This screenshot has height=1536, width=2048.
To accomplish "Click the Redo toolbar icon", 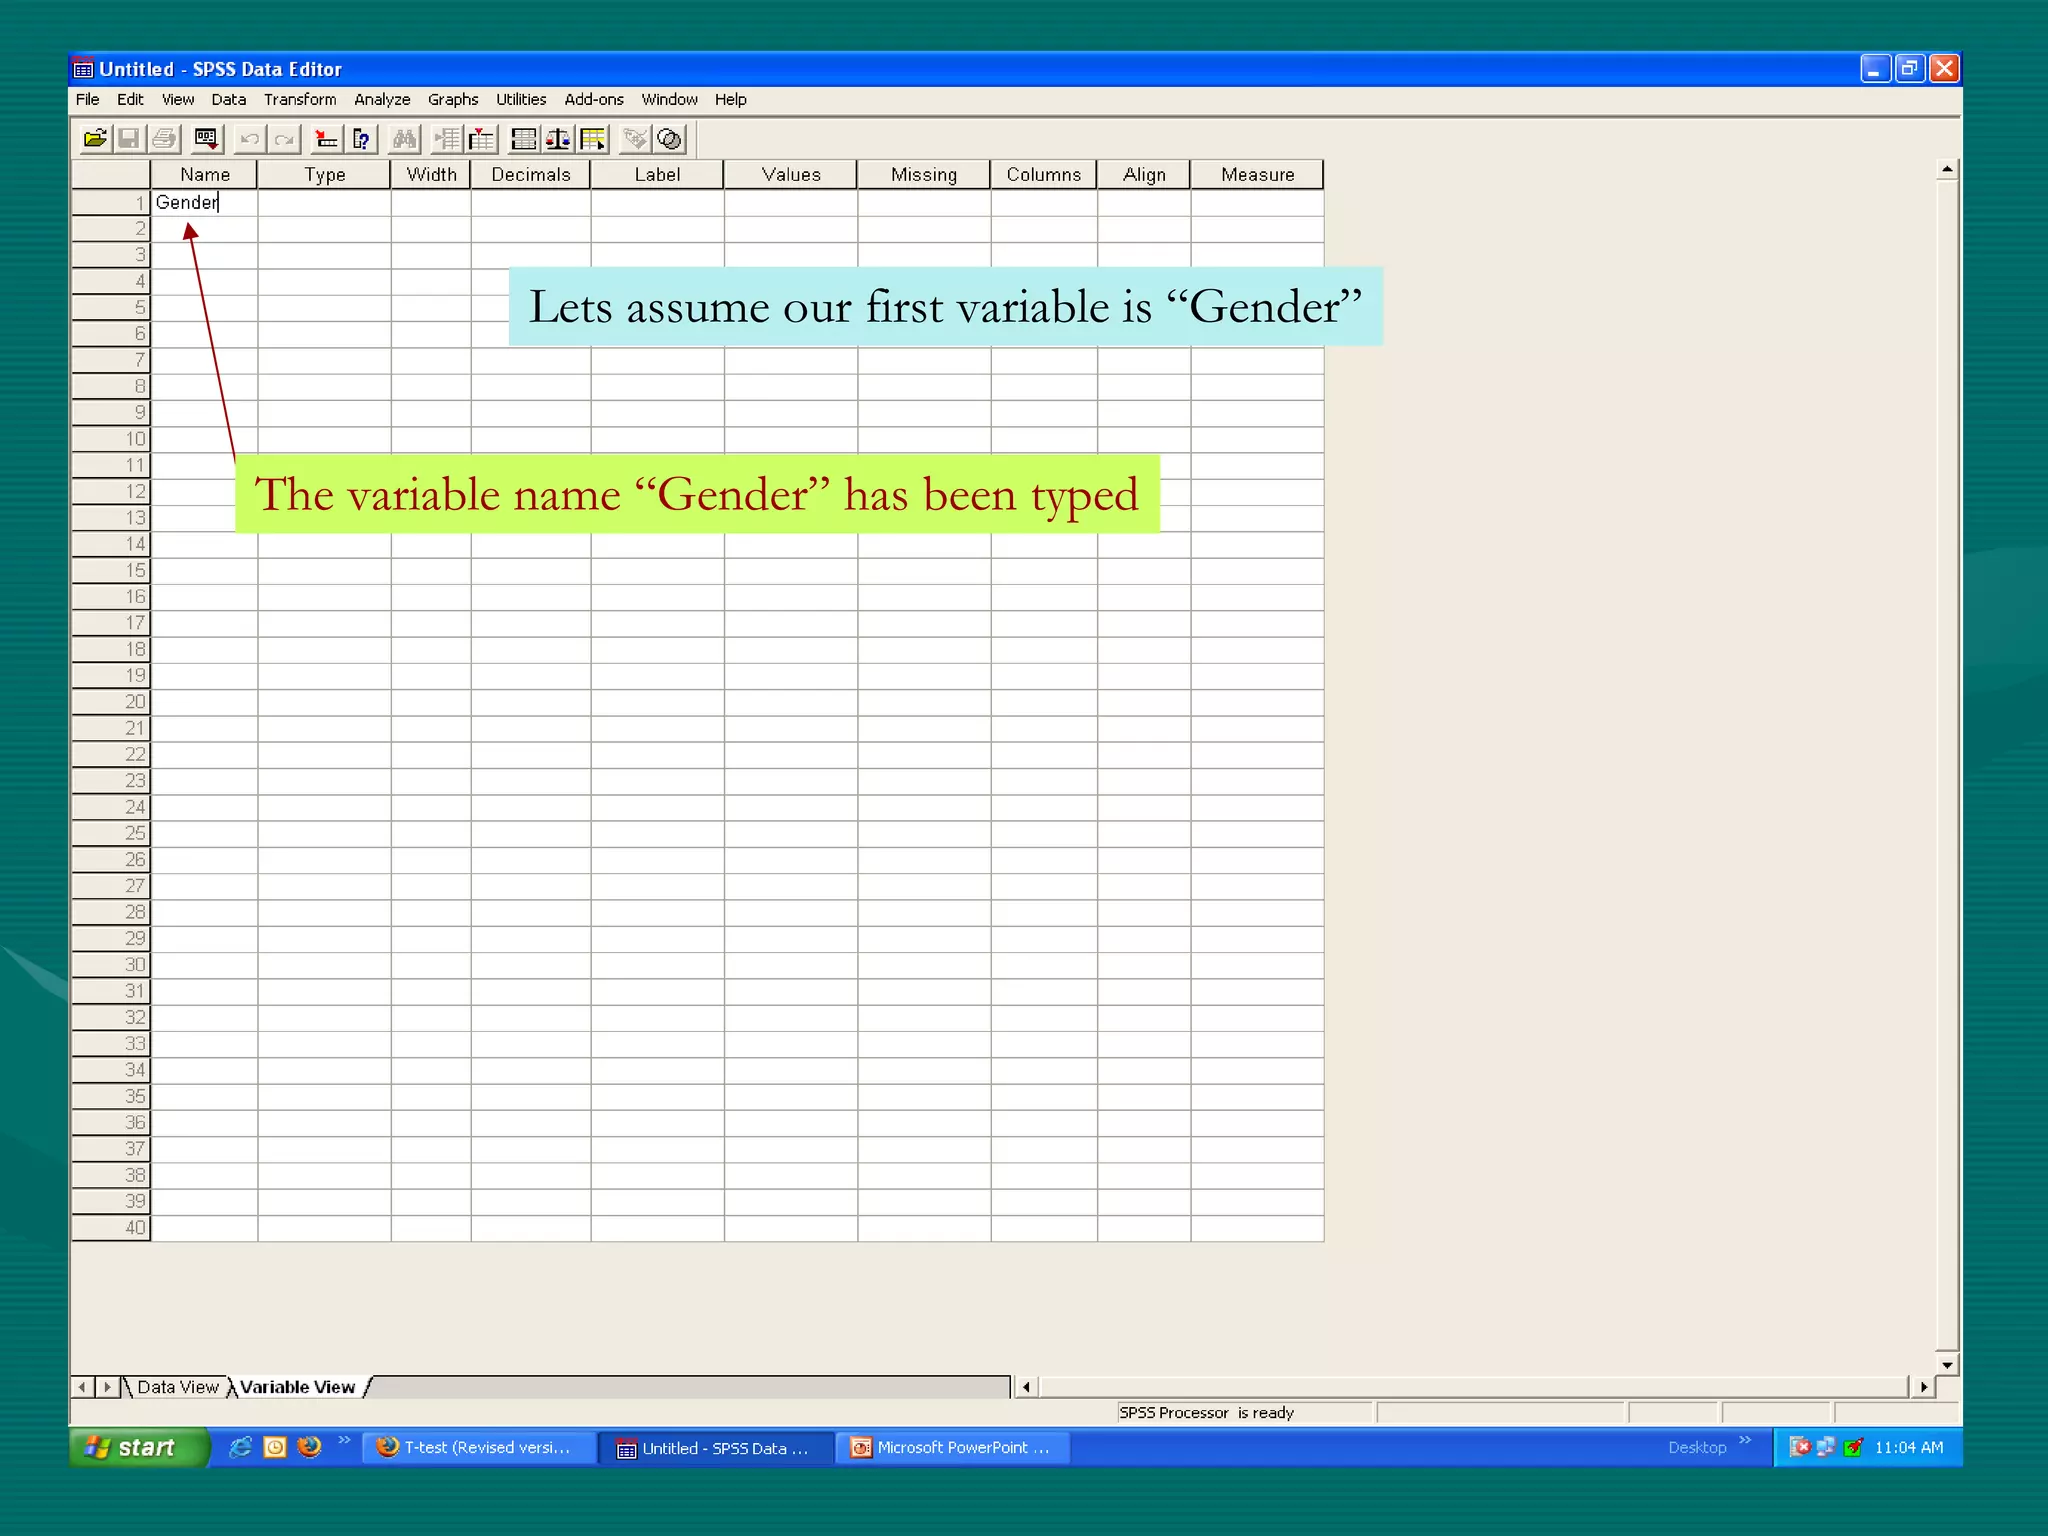I will pyautogui.click(x=285, y=139).
